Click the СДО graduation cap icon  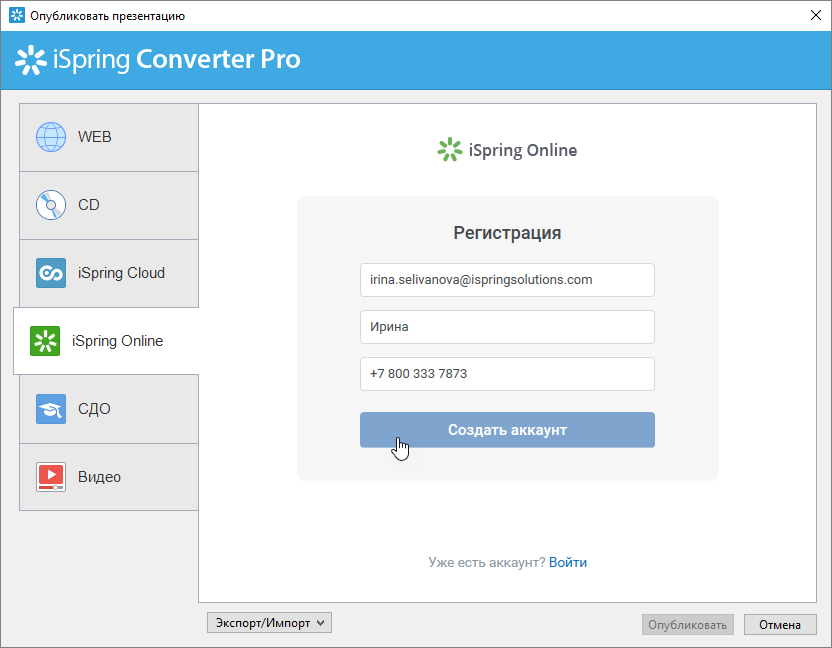[51, 409]
